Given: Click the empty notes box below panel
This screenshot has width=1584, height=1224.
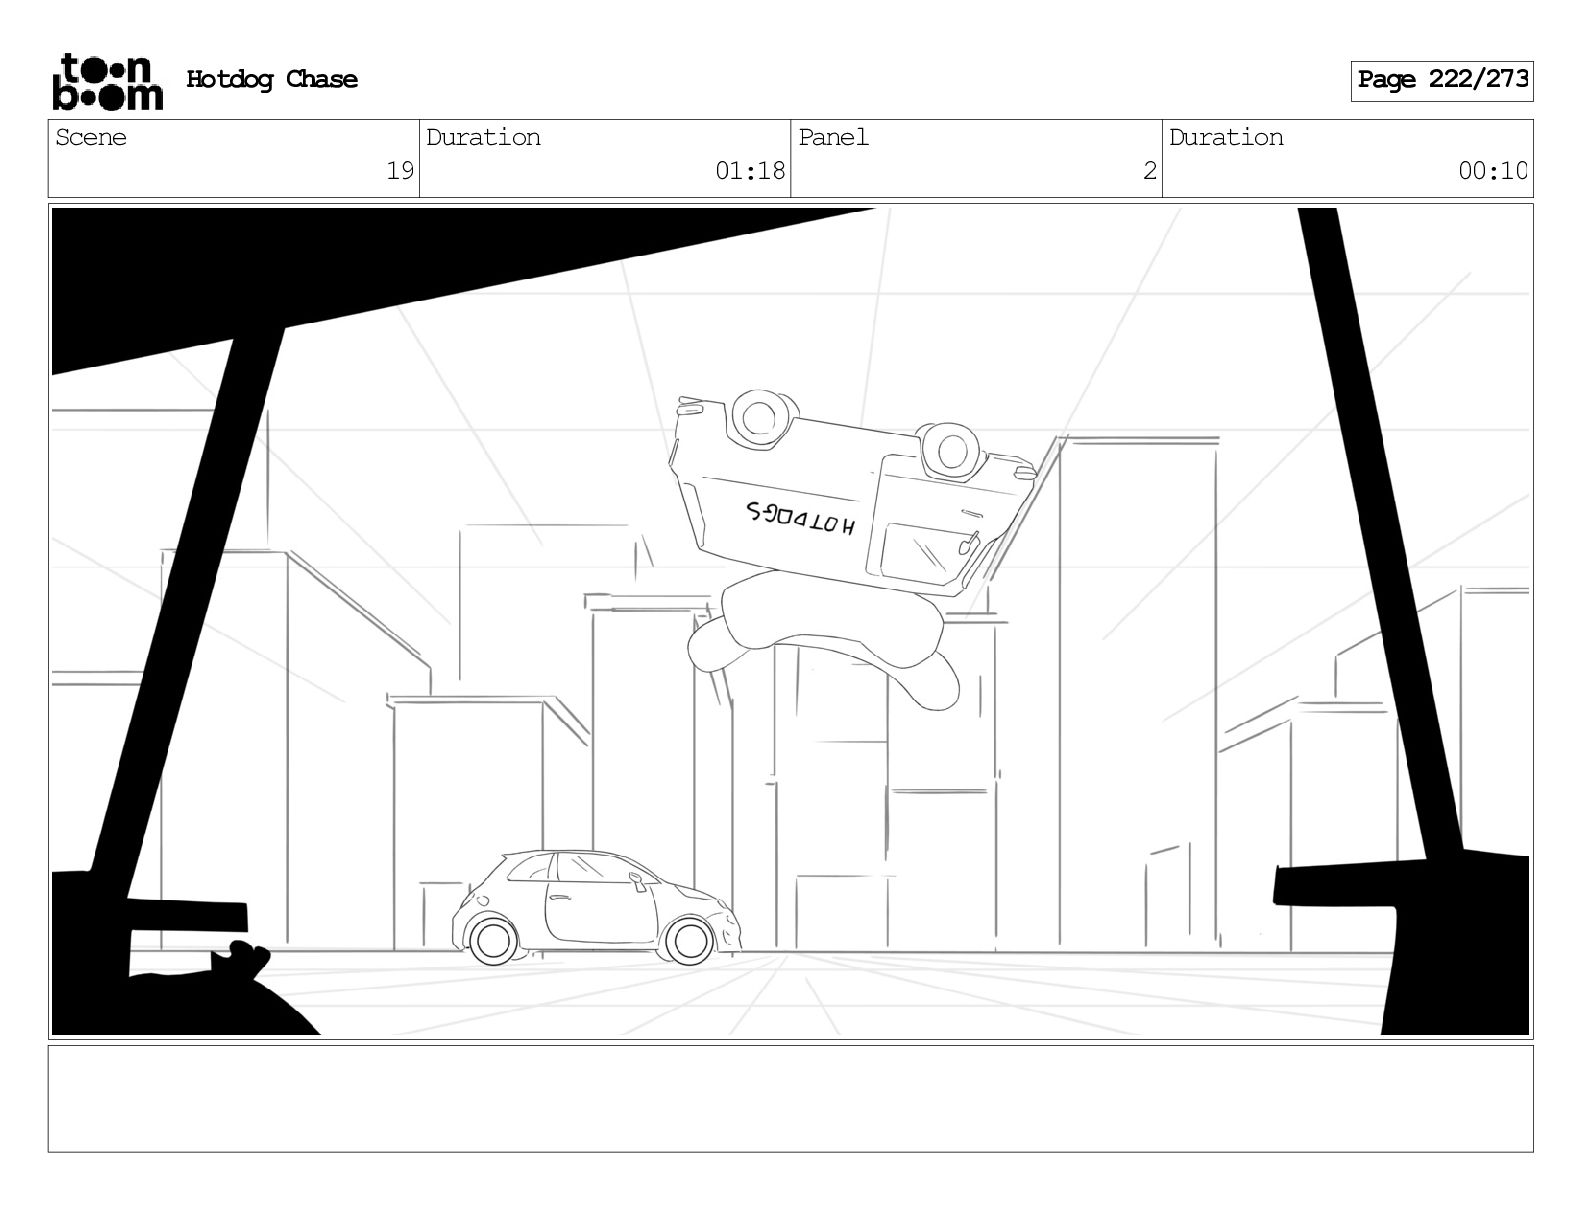Looking at the screenshot, I should pyautogui.click(x=790, y=1098).
